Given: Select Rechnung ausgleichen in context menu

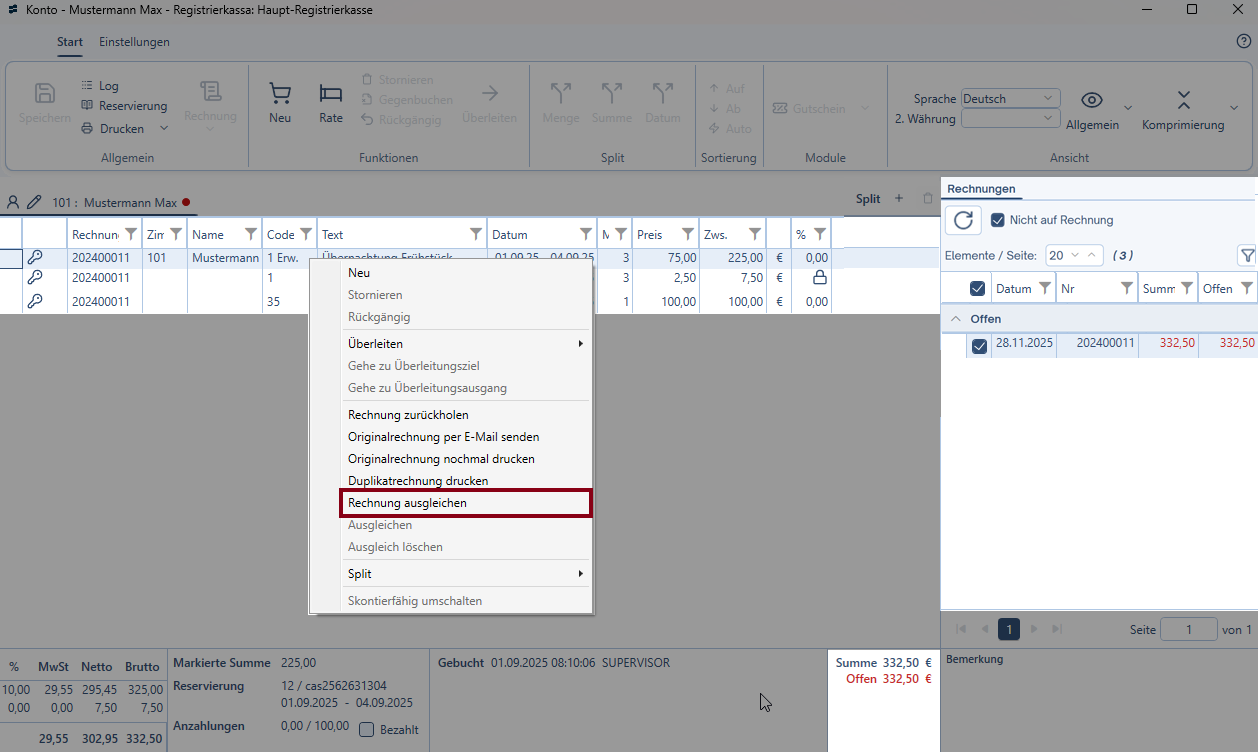Looking at the screenshot, I should [451, 503].
